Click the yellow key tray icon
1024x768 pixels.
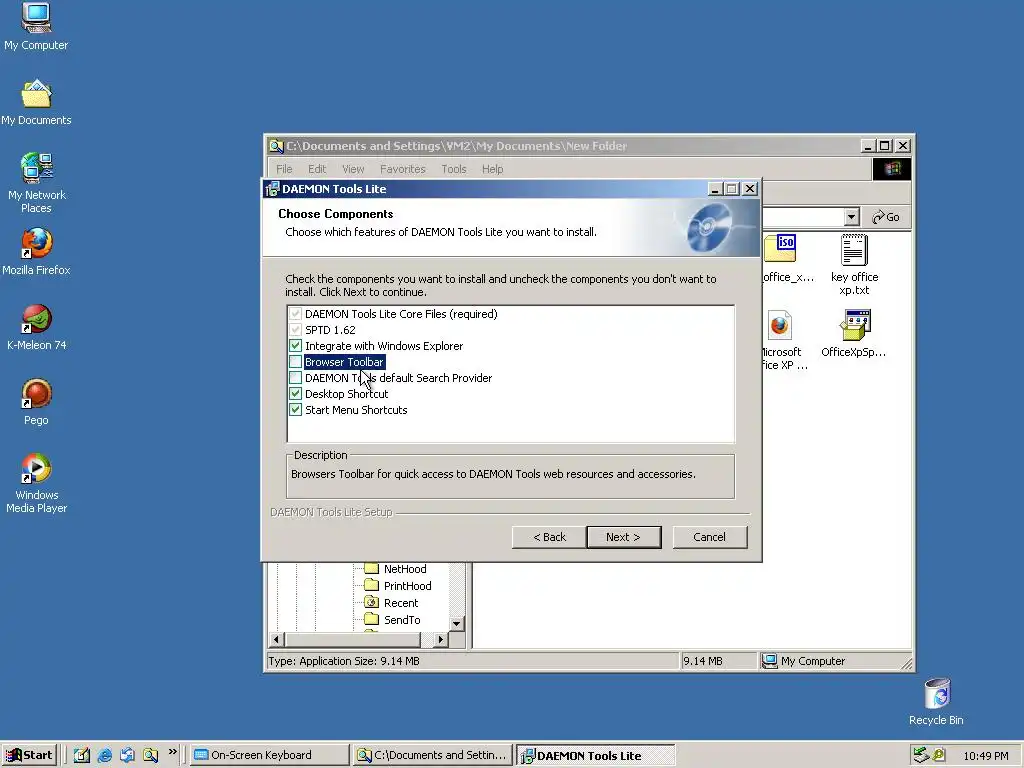point(939,755)
